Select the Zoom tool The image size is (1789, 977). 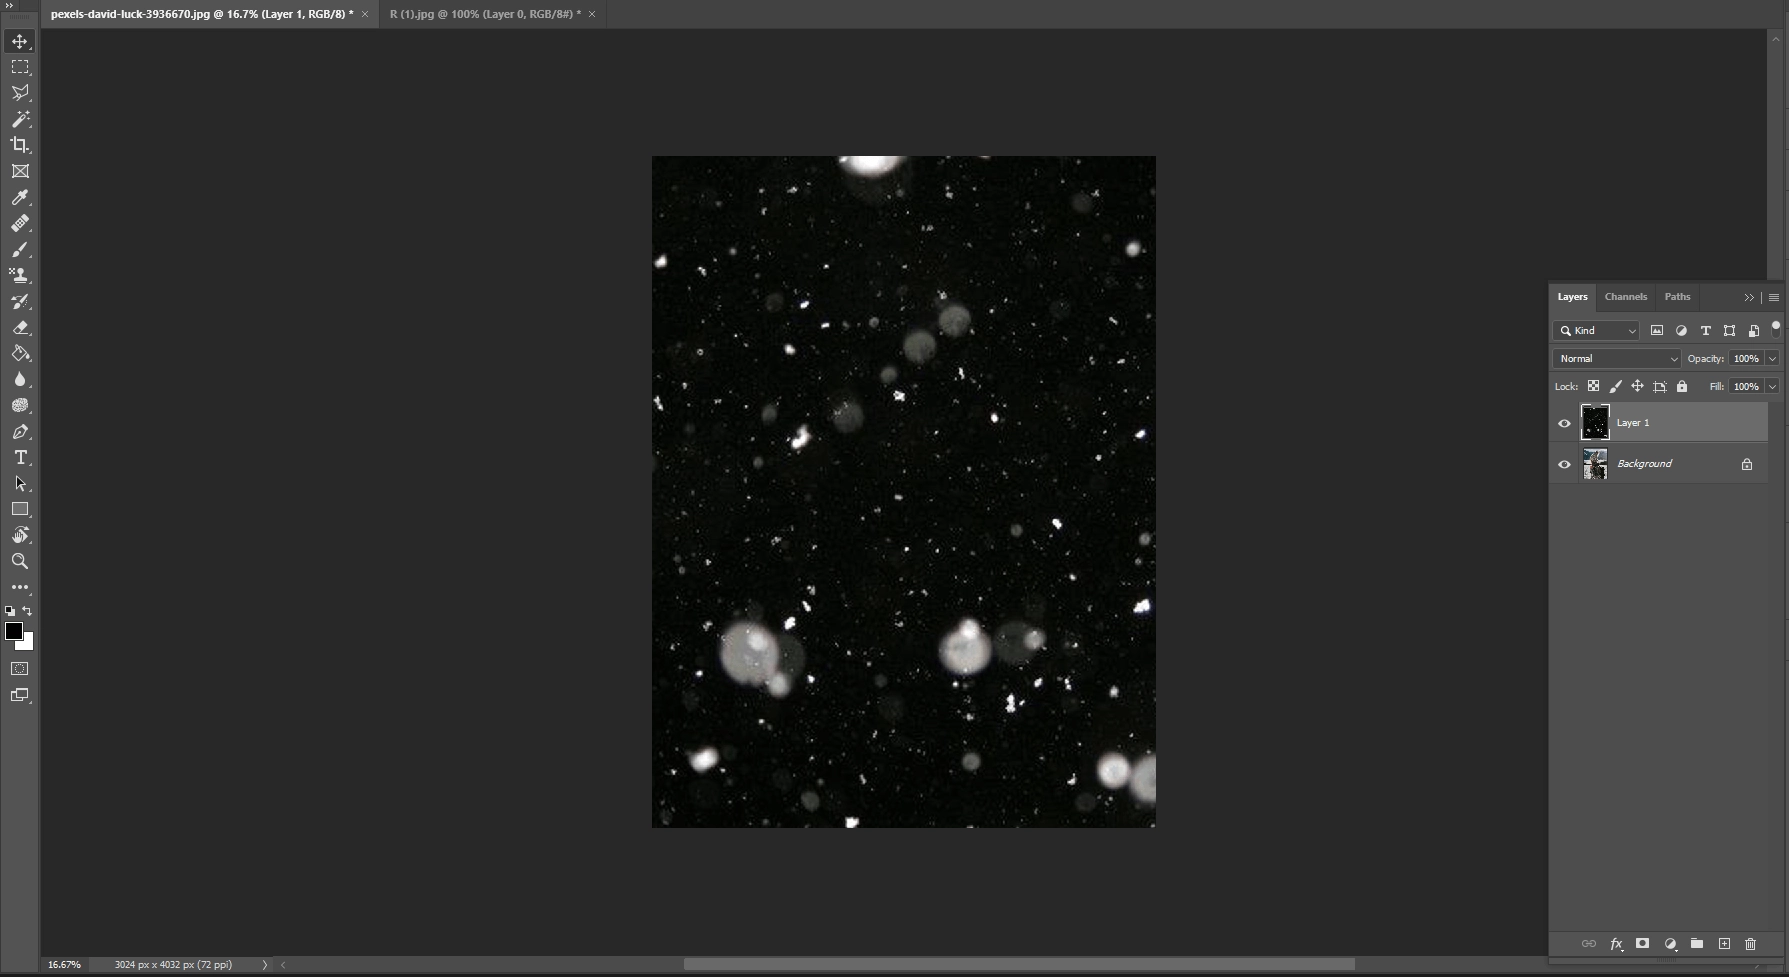coord(20,561)
